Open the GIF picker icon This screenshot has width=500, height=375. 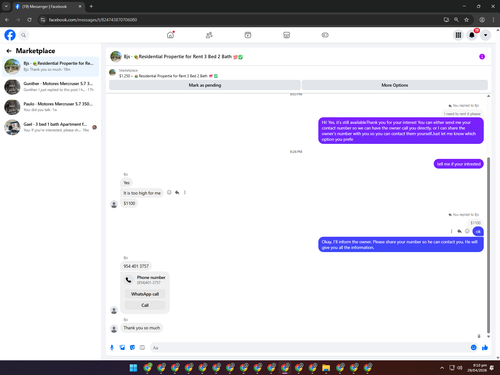click(x=142, y=348)
